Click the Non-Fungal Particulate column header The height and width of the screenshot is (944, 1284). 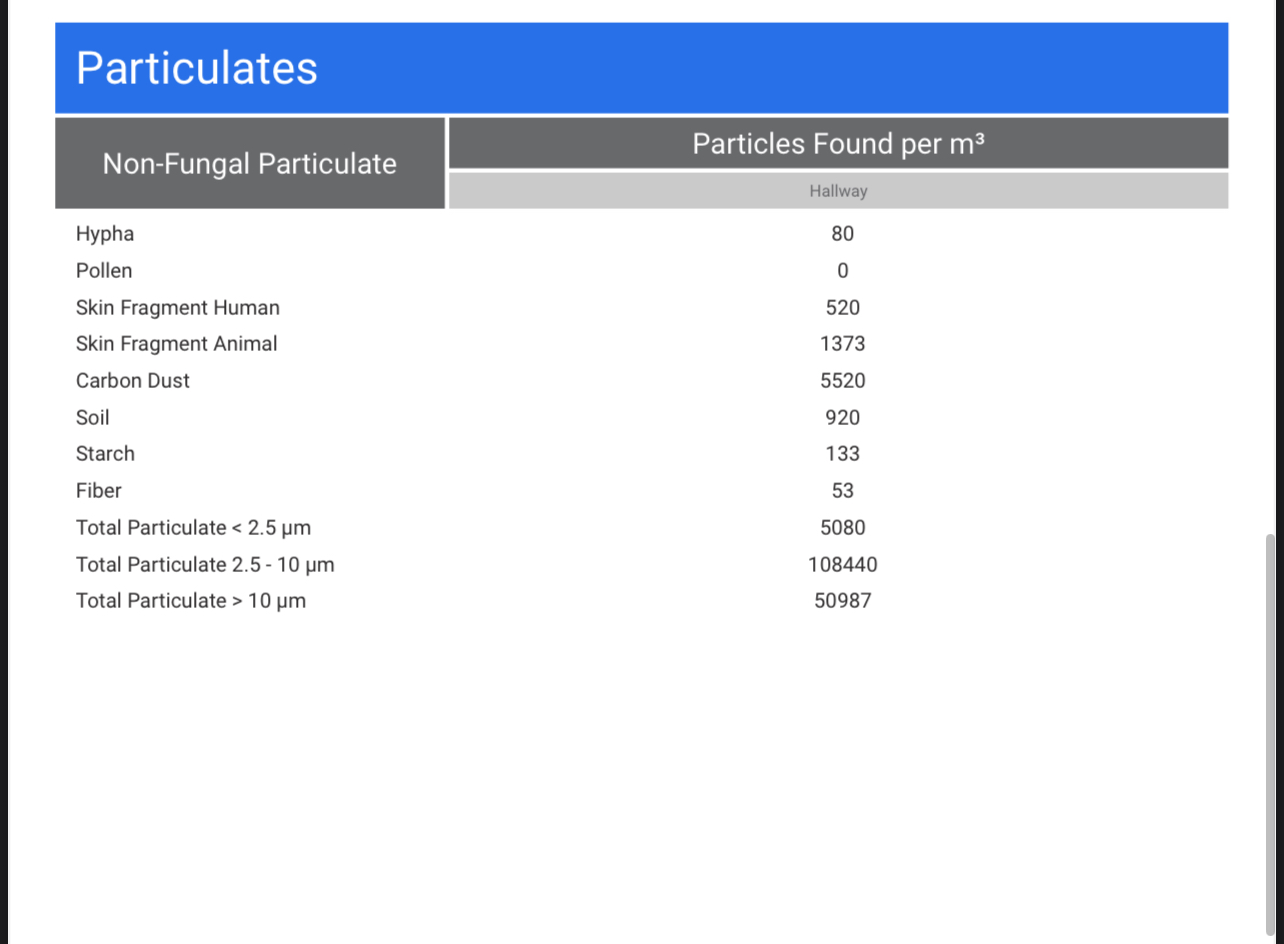coord(250,164)
